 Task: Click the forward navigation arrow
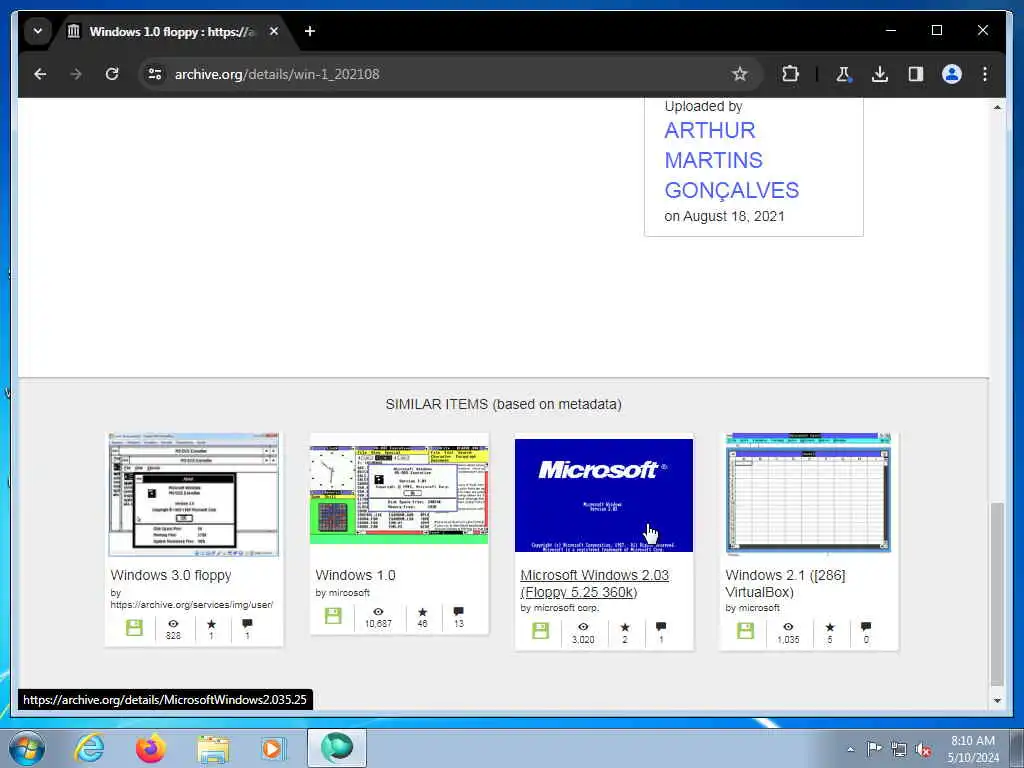click(x=76, y=74)
